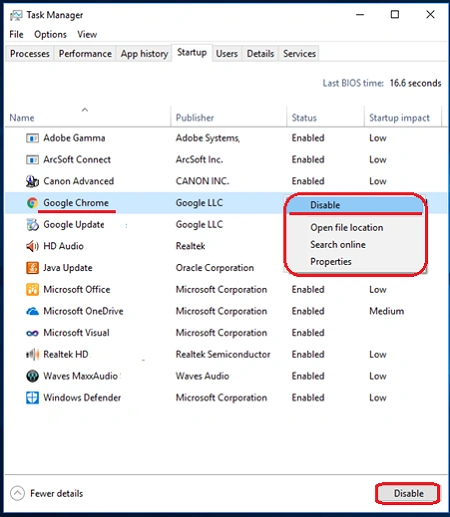Viewport: 450px width, 517px height.
Task: Maximize the Task Manager window
Action: click(395, 14)
